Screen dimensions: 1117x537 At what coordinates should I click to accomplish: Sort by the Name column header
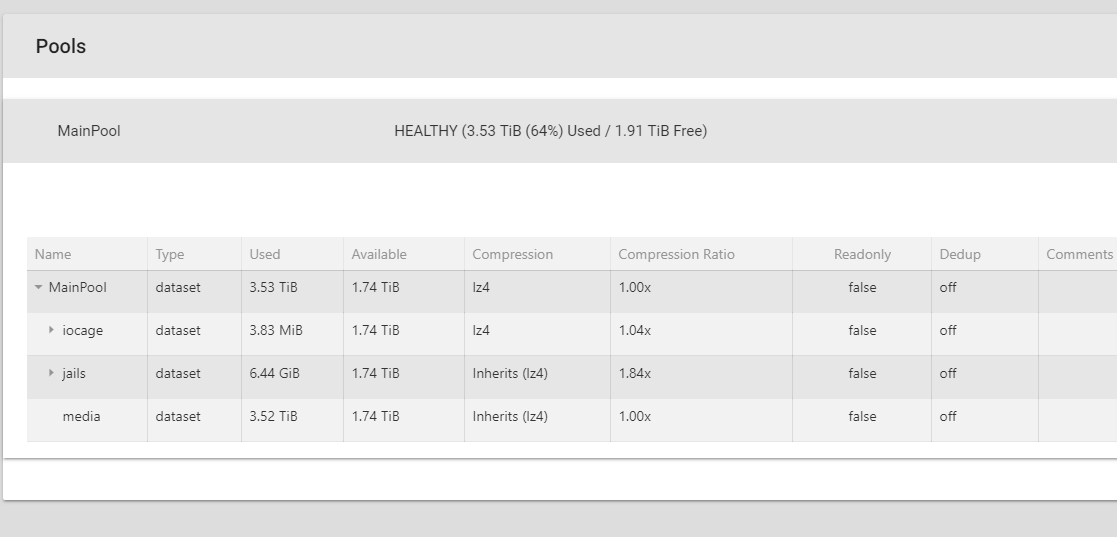point(53,254)
